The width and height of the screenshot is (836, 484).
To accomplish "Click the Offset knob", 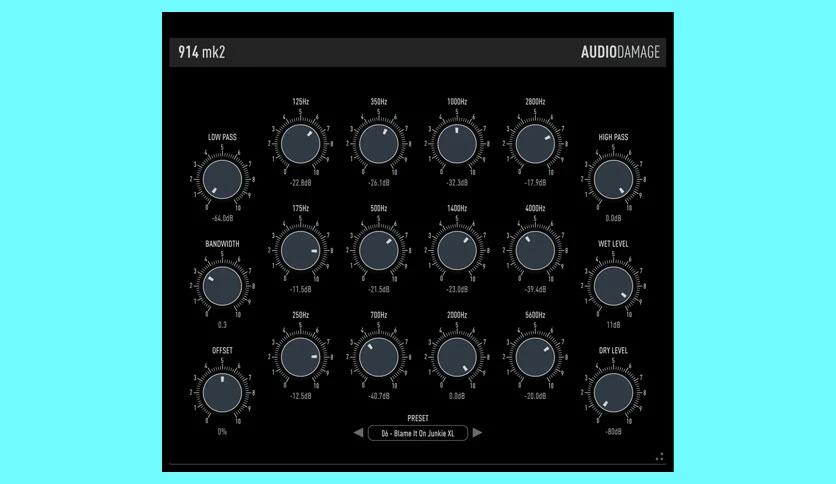I will pyautogui.click(x=222, y=393).
